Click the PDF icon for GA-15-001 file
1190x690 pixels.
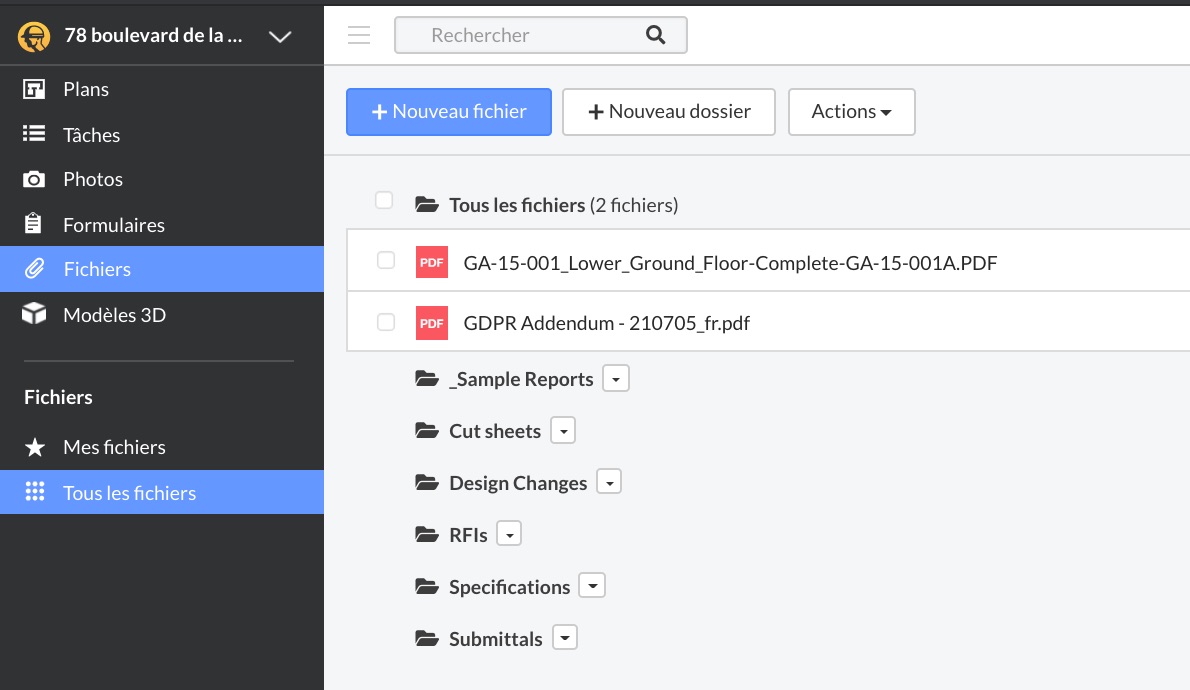432,262
